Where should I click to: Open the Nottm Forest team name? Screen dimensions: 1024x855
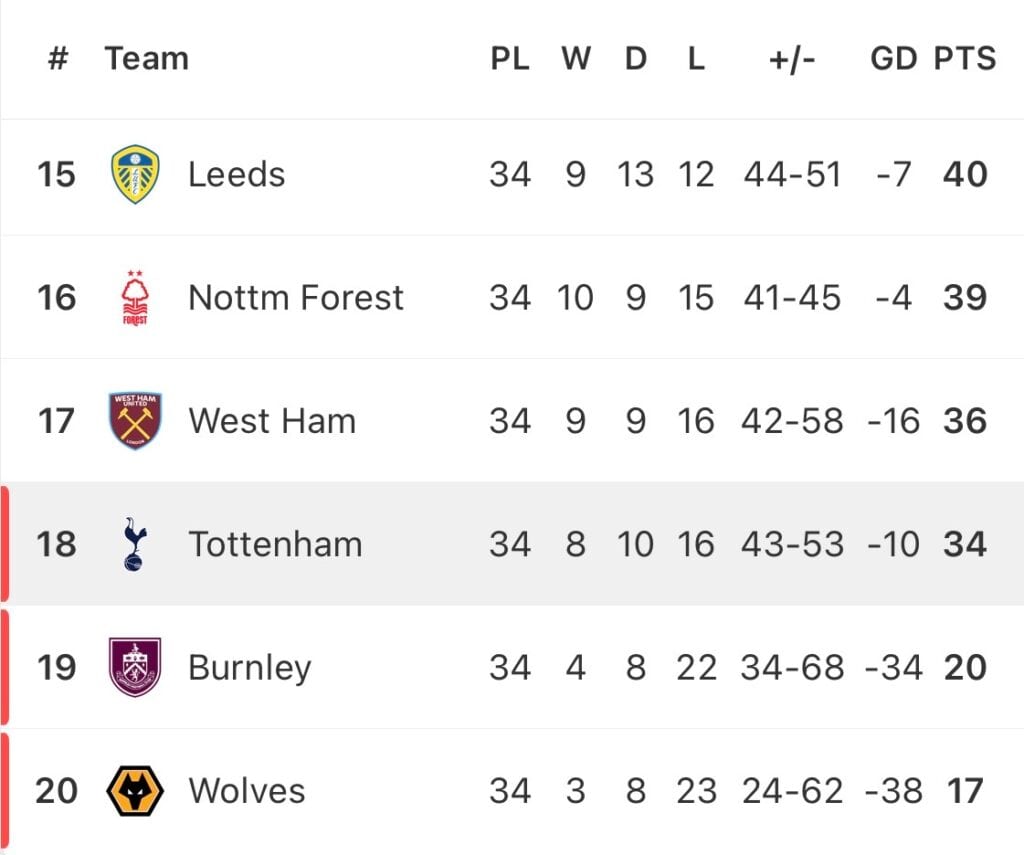tap(296, 298)
